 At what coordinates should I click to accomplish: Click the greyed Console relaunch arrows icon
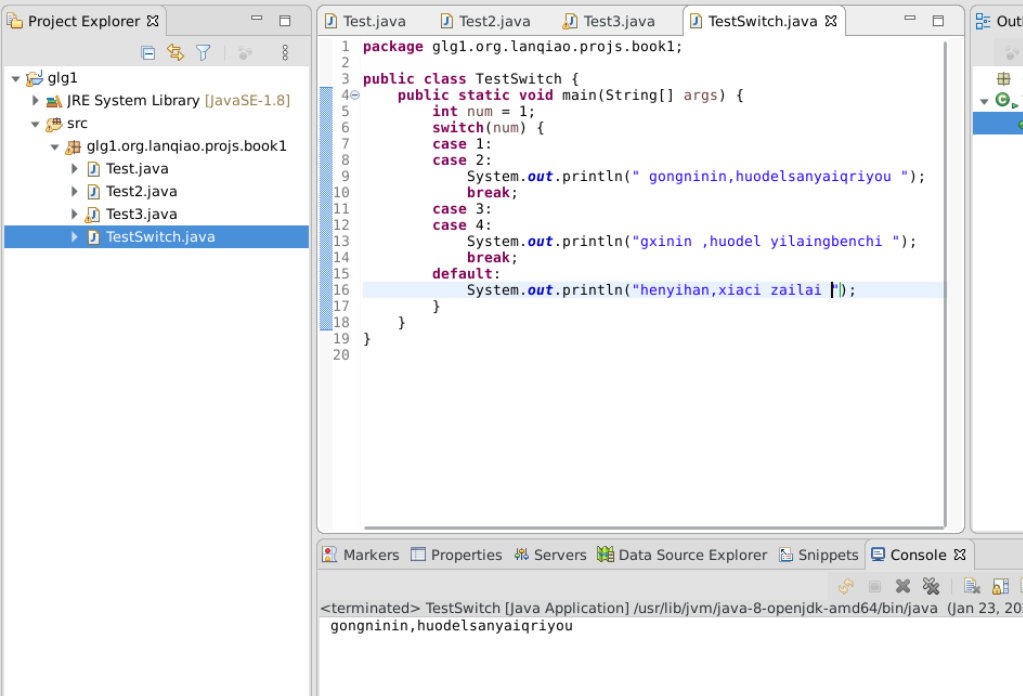846,586
